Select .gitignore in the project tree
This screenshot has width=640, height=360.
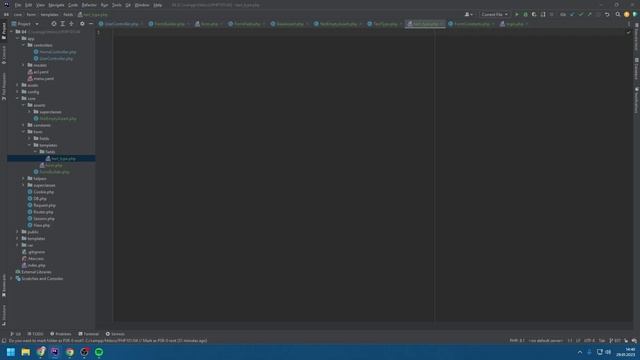(x=37, y=252)
